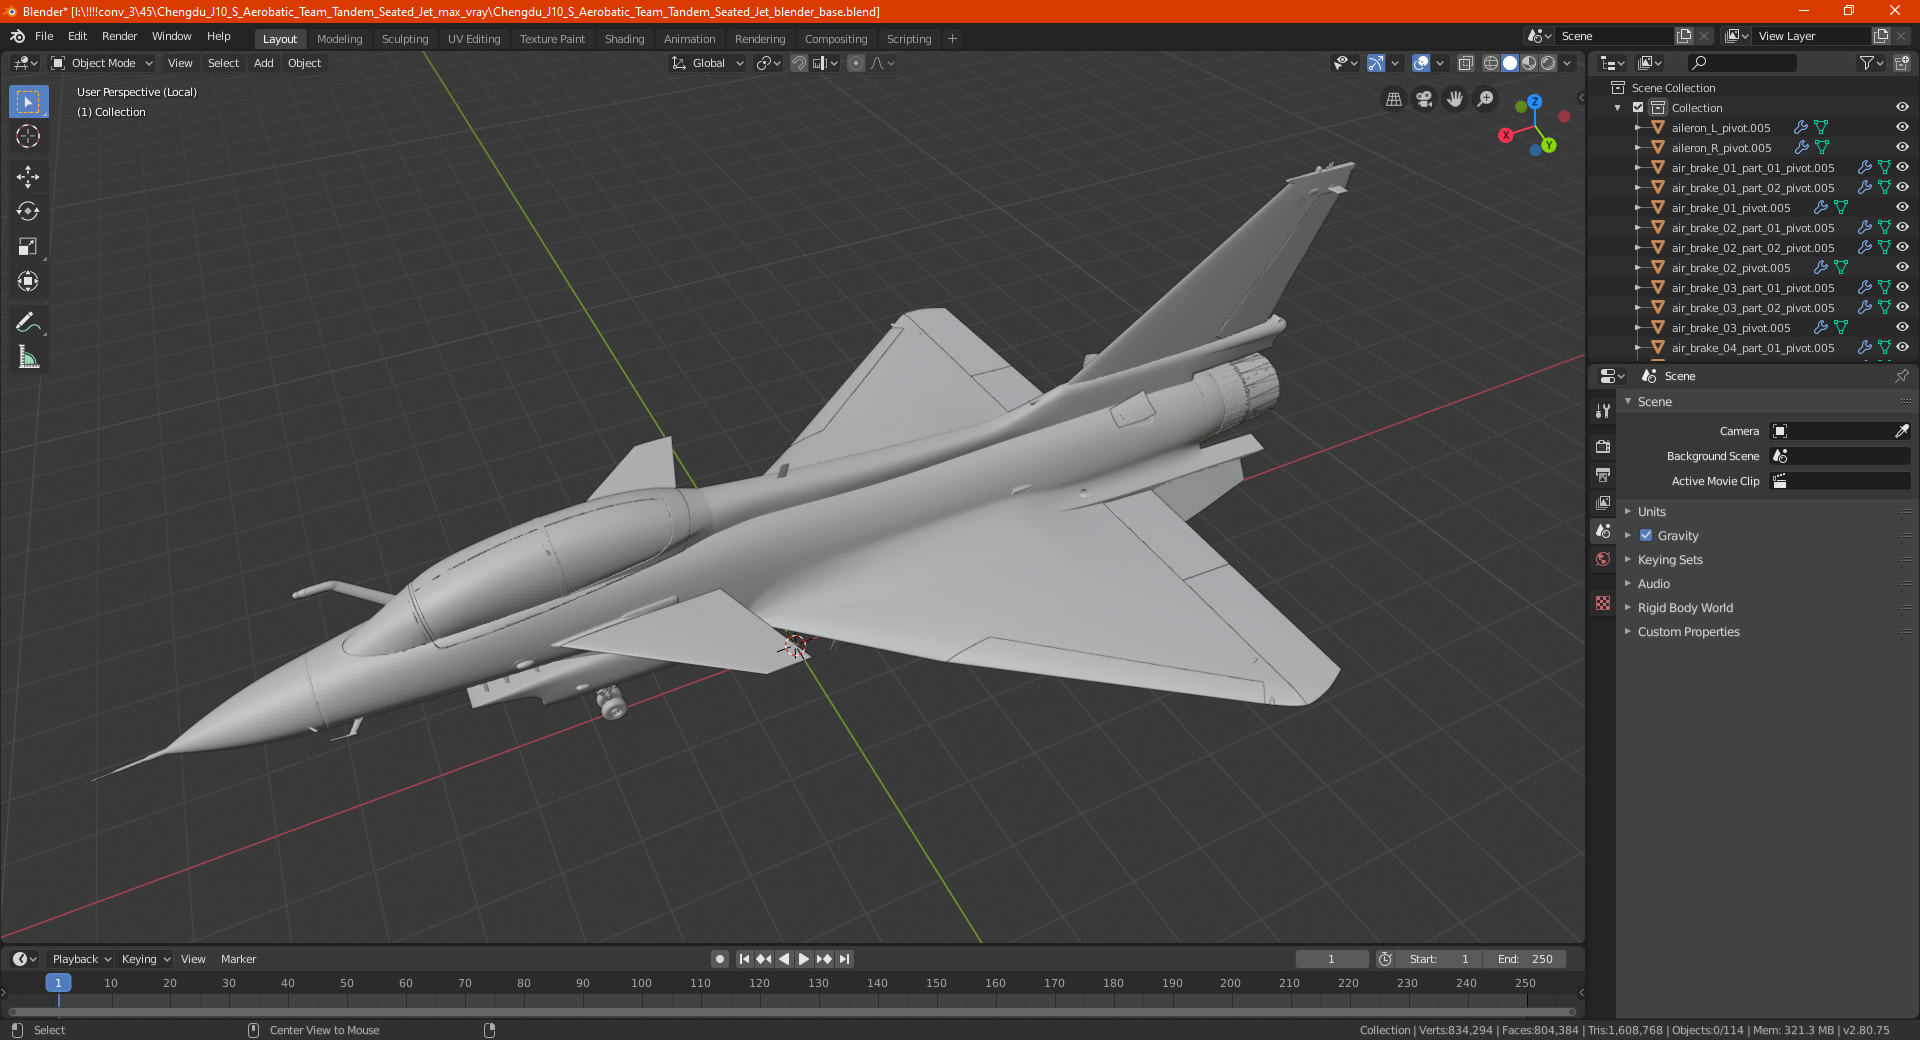
Task: Click the current frame number field
Action: point(1332,959)
